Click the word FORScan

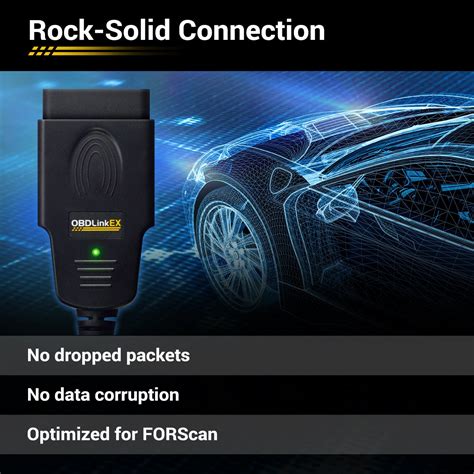pyautogui.click(x=180, y=434)
